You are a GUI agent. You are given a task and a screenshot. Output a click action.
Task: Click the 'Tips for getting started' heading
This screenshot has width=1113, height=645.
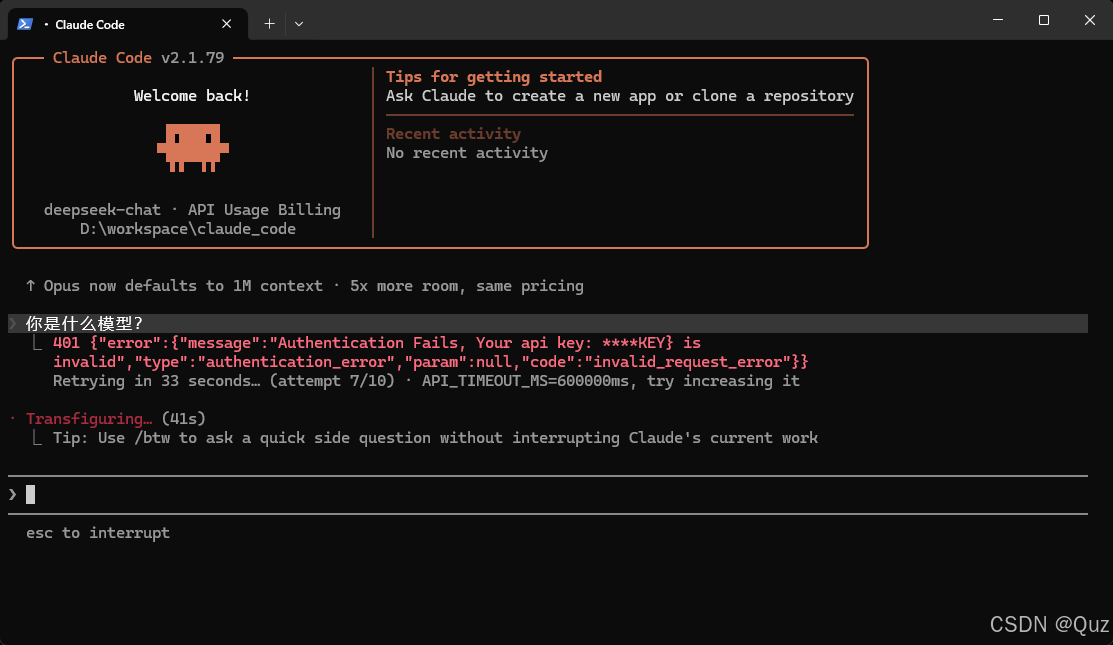point(494,77)
